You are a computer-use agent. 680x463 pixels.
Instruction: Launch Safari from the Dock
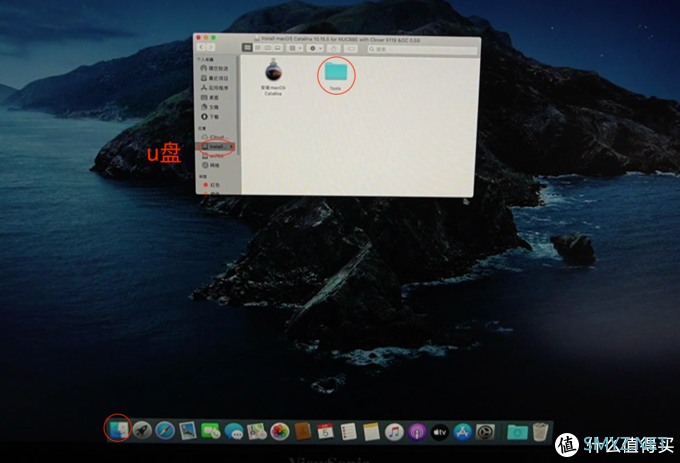(x=165, y=431)
